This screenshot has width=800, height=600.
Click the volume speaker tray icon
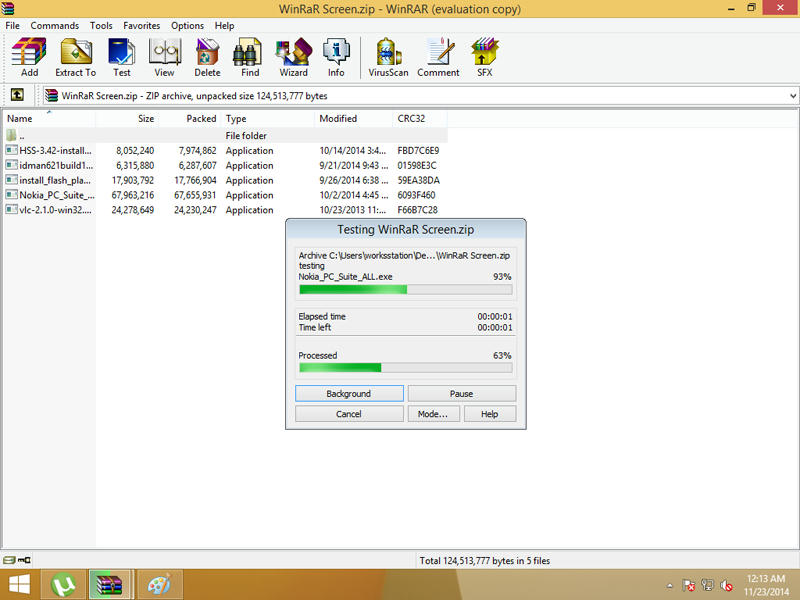click(x=727, y=585)
